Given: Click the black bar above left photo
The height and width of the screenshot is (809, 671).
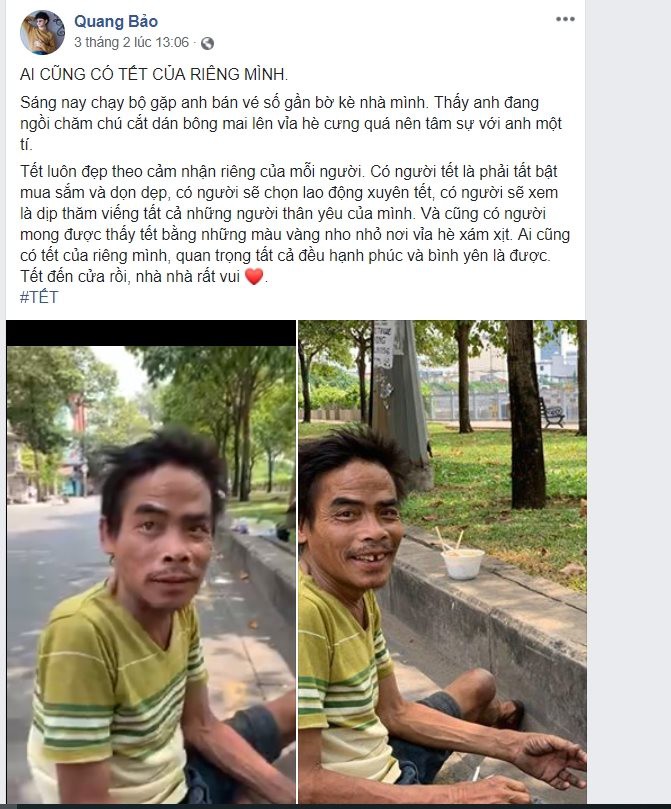Looking at the screenshot, I should 151,333.
